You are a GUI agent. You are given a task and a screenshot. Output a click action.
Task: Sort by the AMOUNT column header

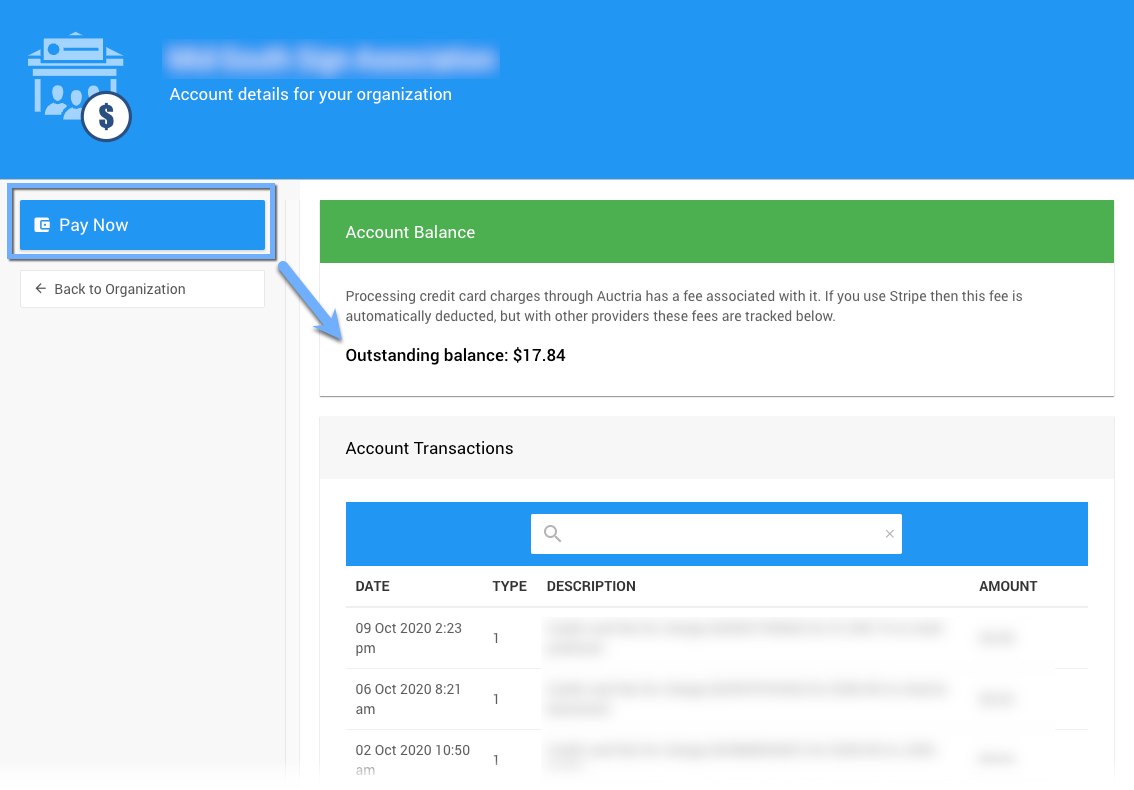1007,586
